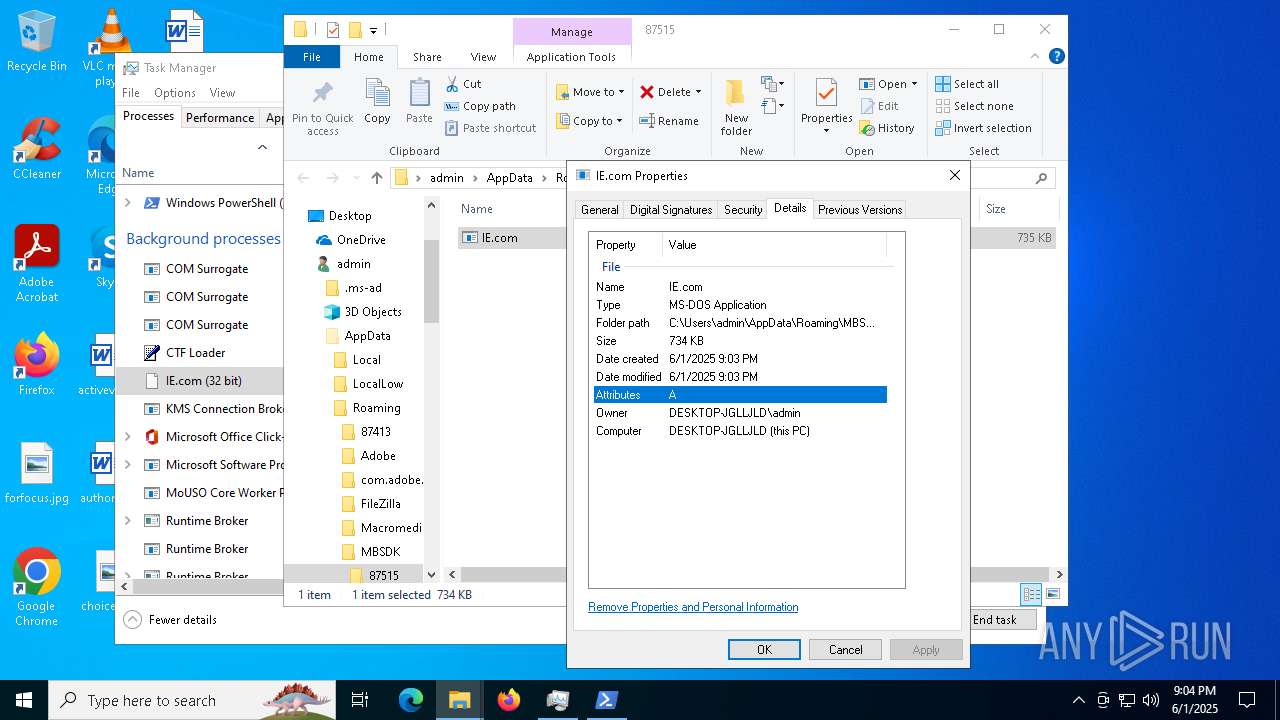Image resolution: width=1280 pixels, height=720 pixels.
Task: Click the search magnifier in Explorer search box
Action: click(1041, 178)
